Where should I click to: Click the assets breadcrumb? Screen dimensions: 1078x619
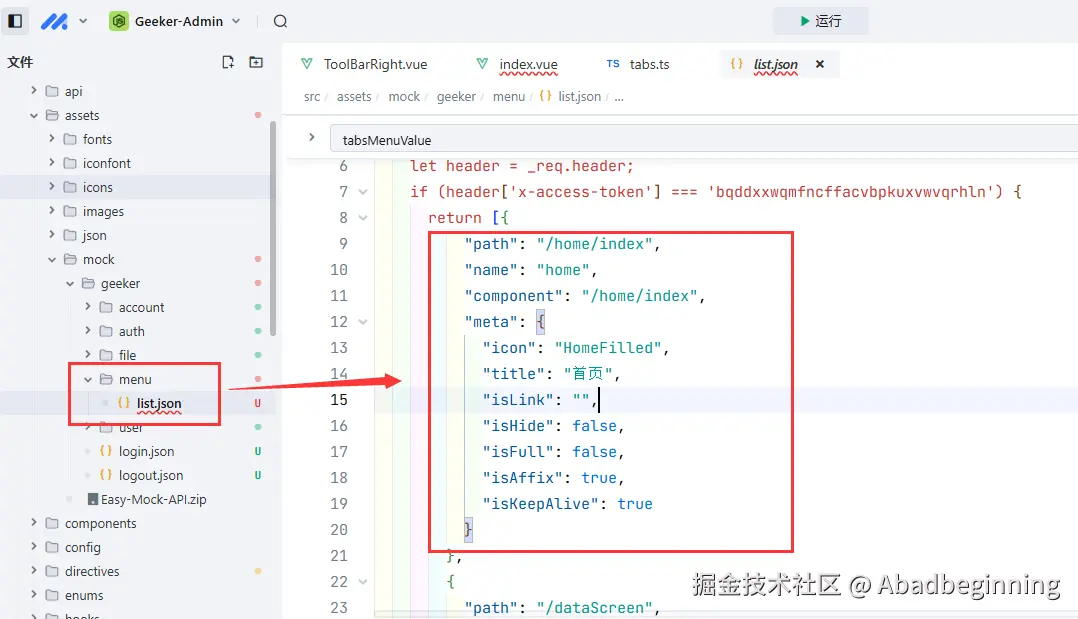pyautogui.click(x=354, y=97)
